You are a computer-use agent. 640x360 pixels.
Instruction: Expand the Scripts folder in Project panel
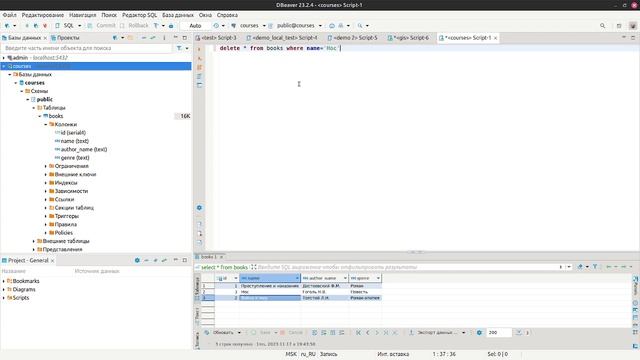tap(4, 298)
